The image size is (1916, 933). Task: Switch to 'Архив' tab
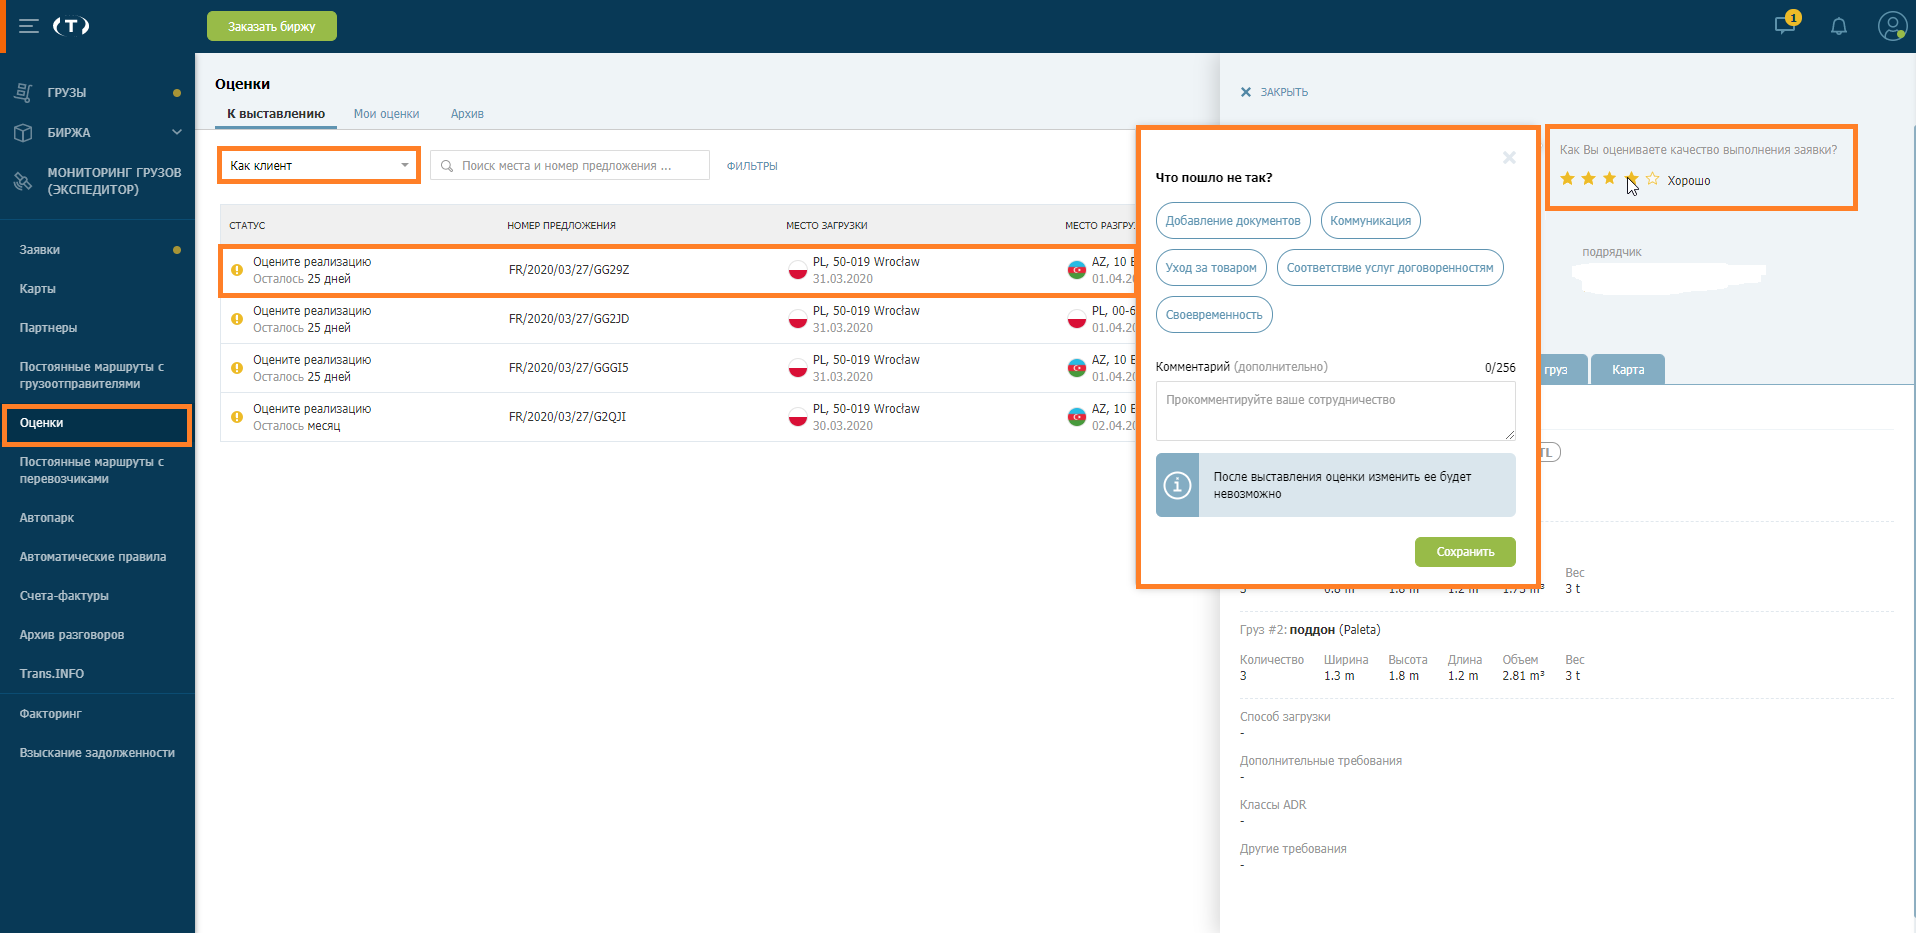click(467, 114)
